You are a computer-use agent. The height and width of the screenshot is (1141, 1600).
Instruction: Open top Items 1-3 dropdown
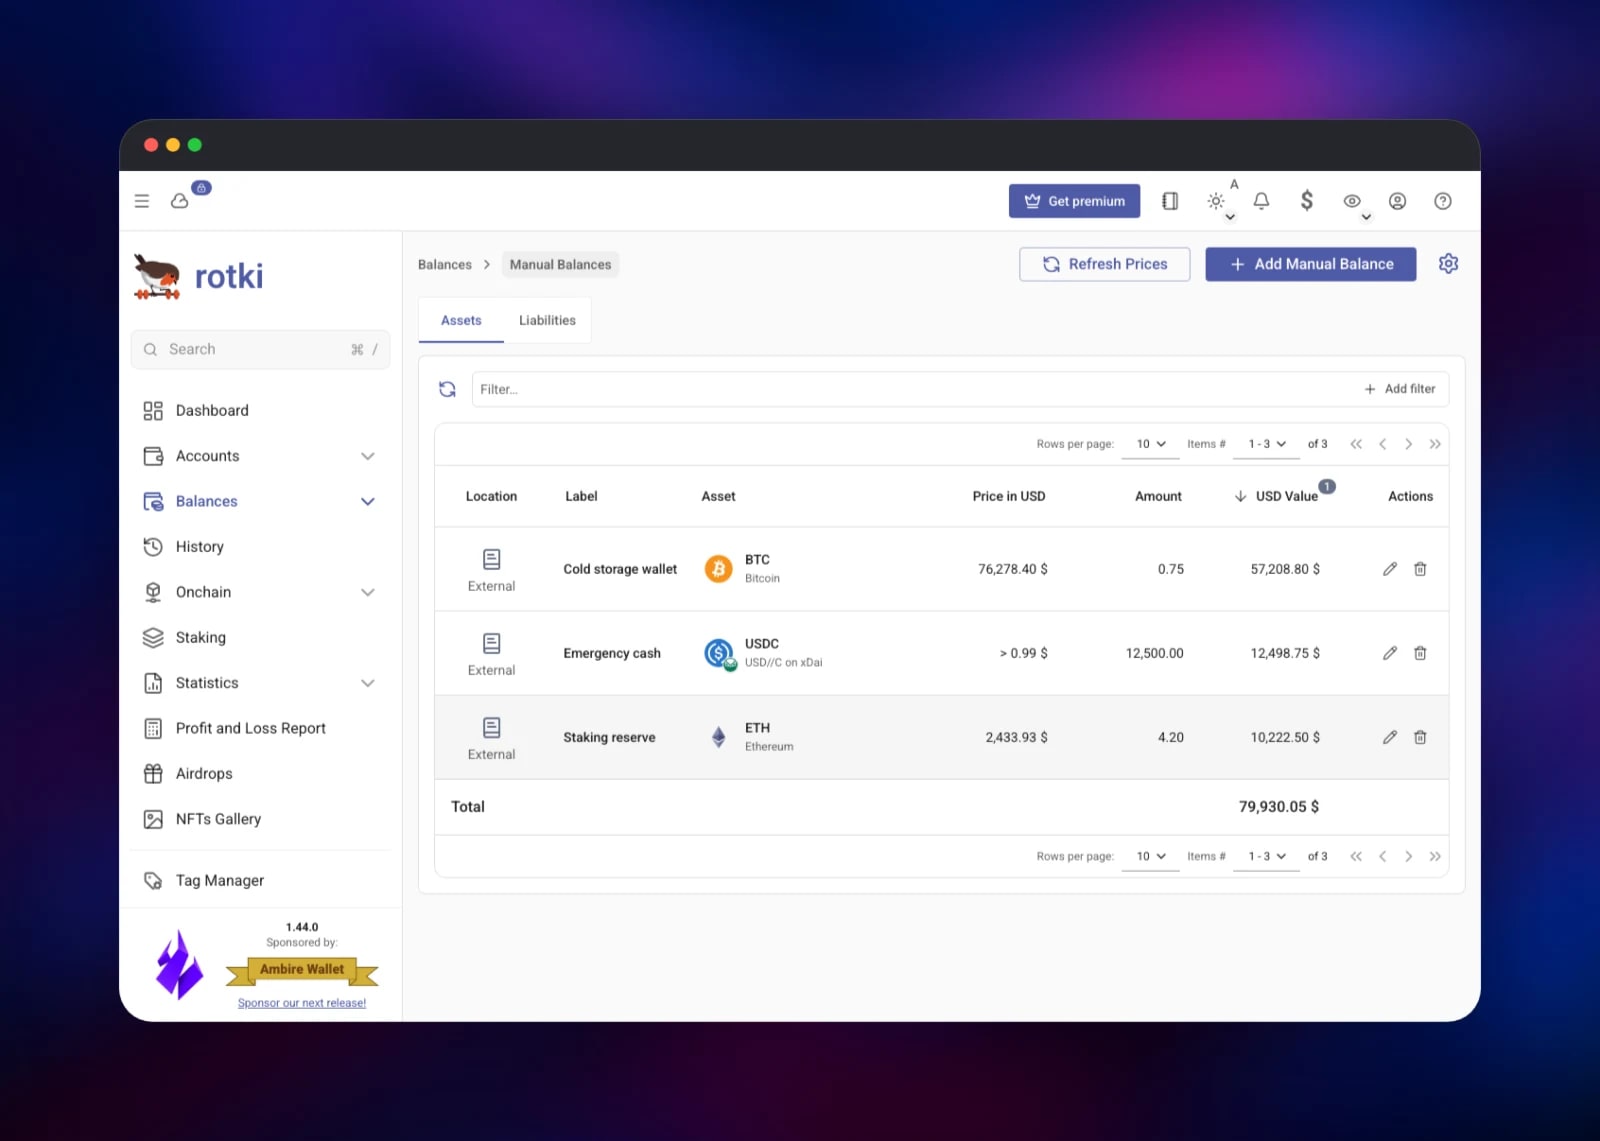click(1266, 444)
